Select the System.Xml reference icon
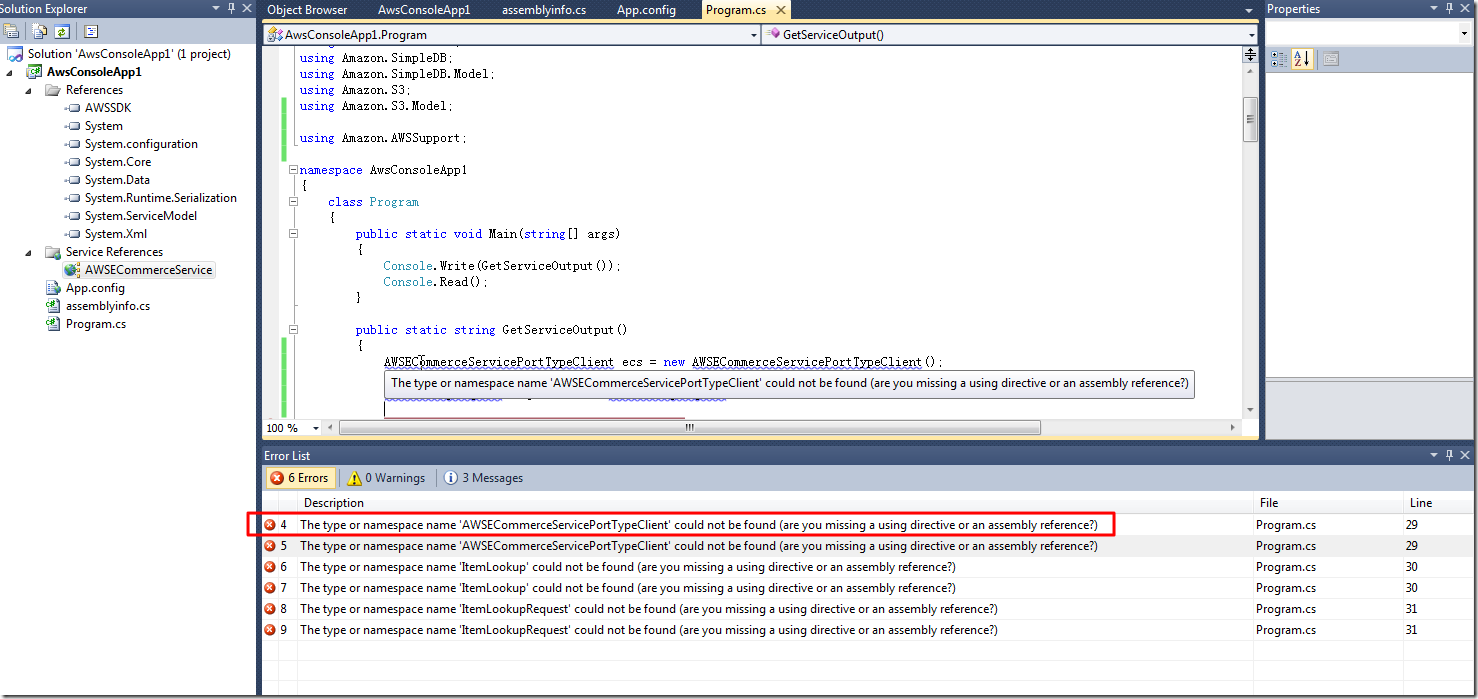 pyautogui.click(x=72, y=234)
